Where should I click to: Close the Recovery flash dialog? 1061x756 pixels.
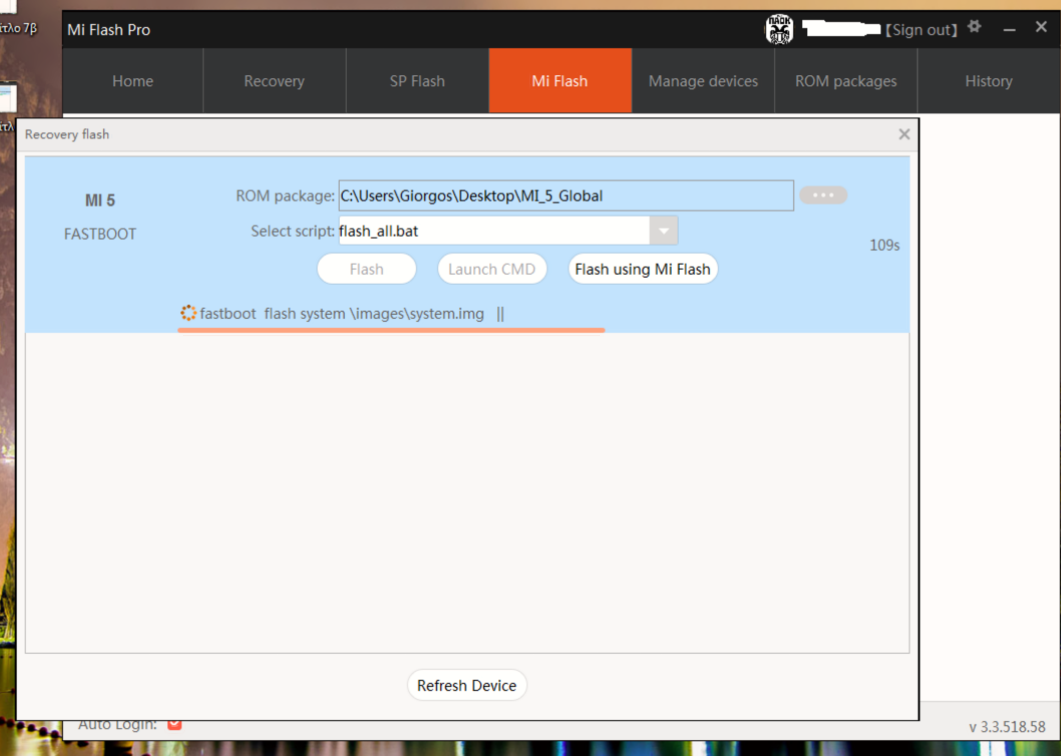click(904, 134)
